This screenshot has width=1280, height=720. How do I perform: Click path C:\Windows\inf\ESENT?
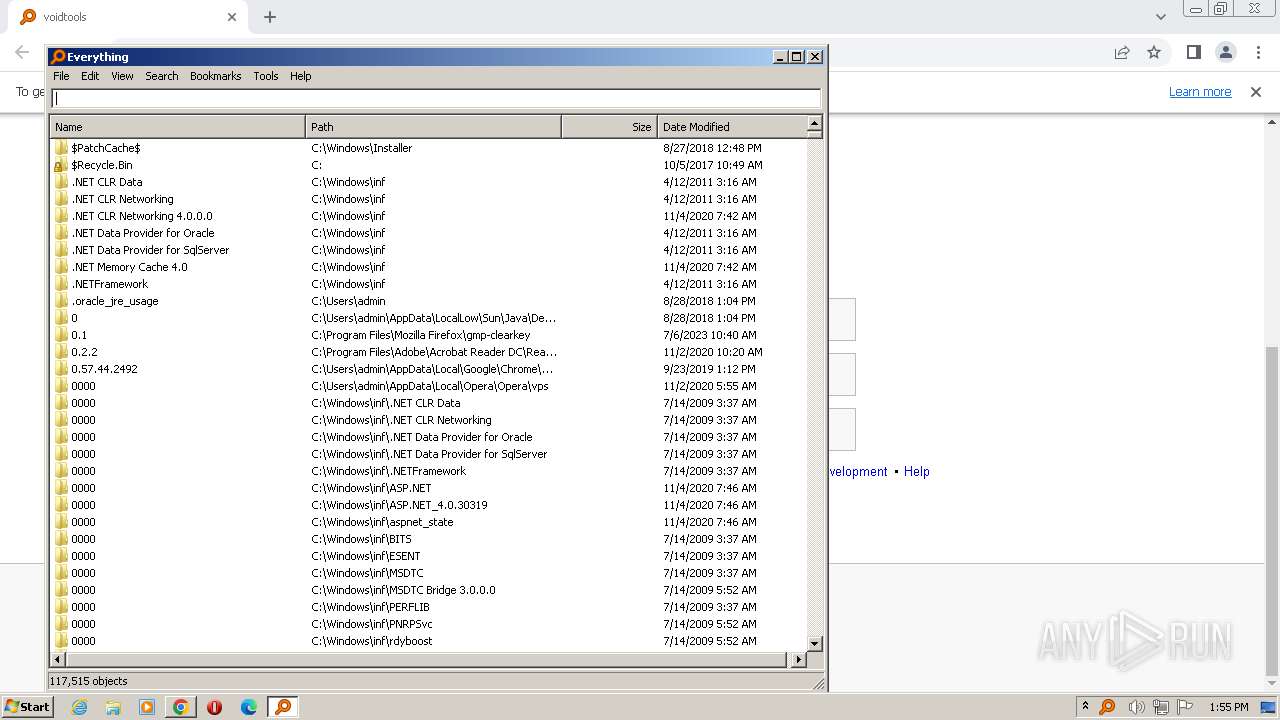pyautogui.click(x=365, y=556)
